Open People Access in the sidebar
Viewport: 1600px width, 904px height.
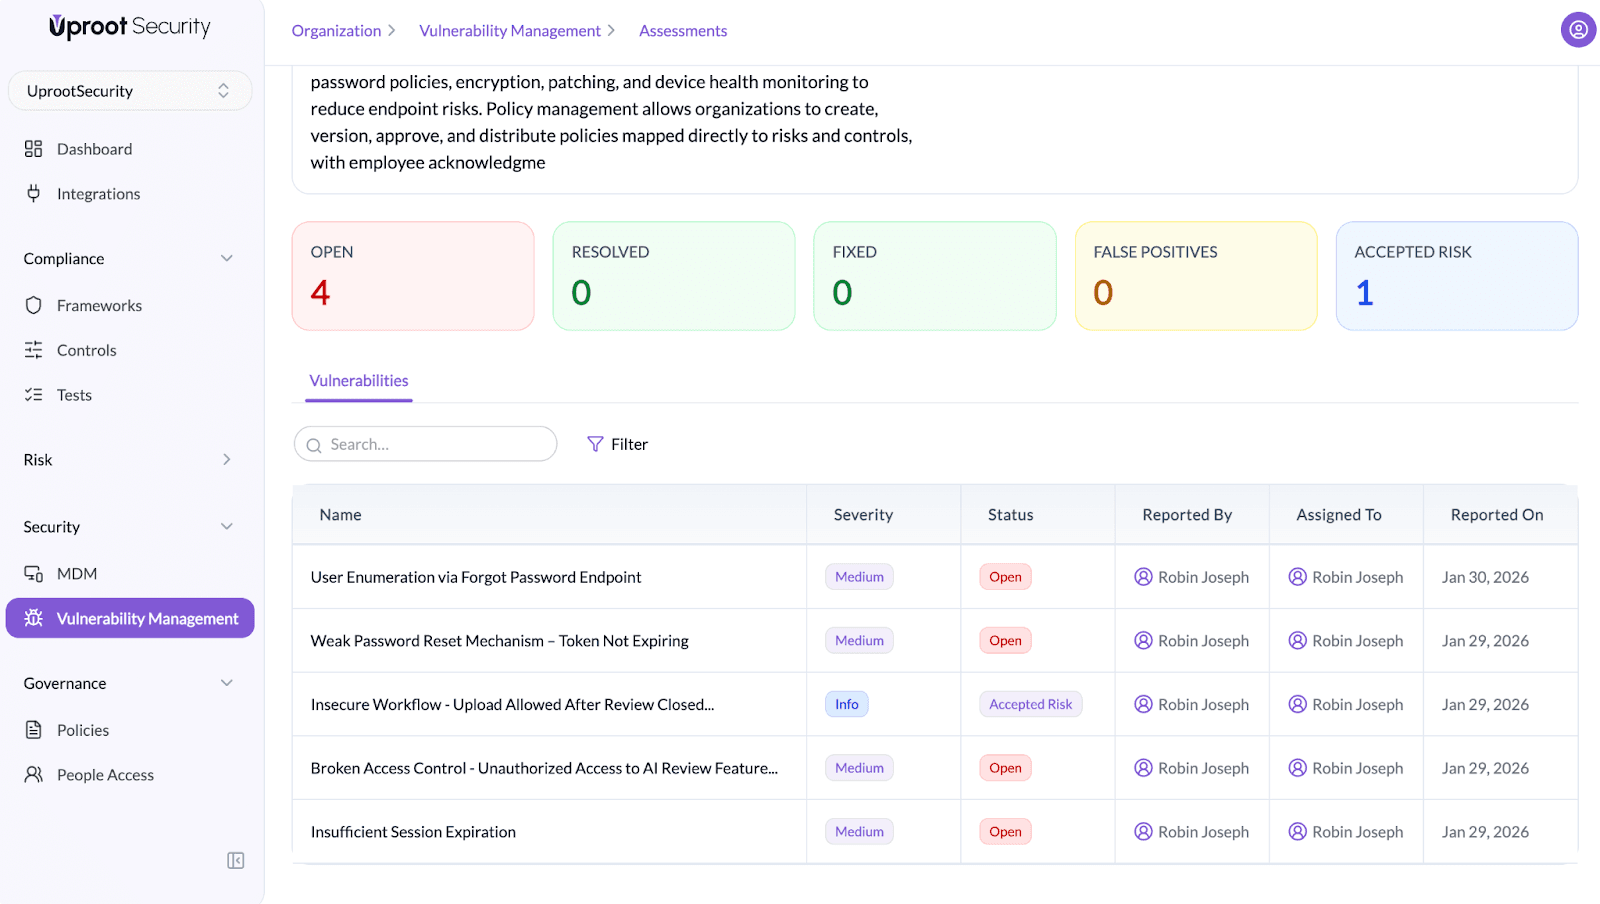(105, 775)
